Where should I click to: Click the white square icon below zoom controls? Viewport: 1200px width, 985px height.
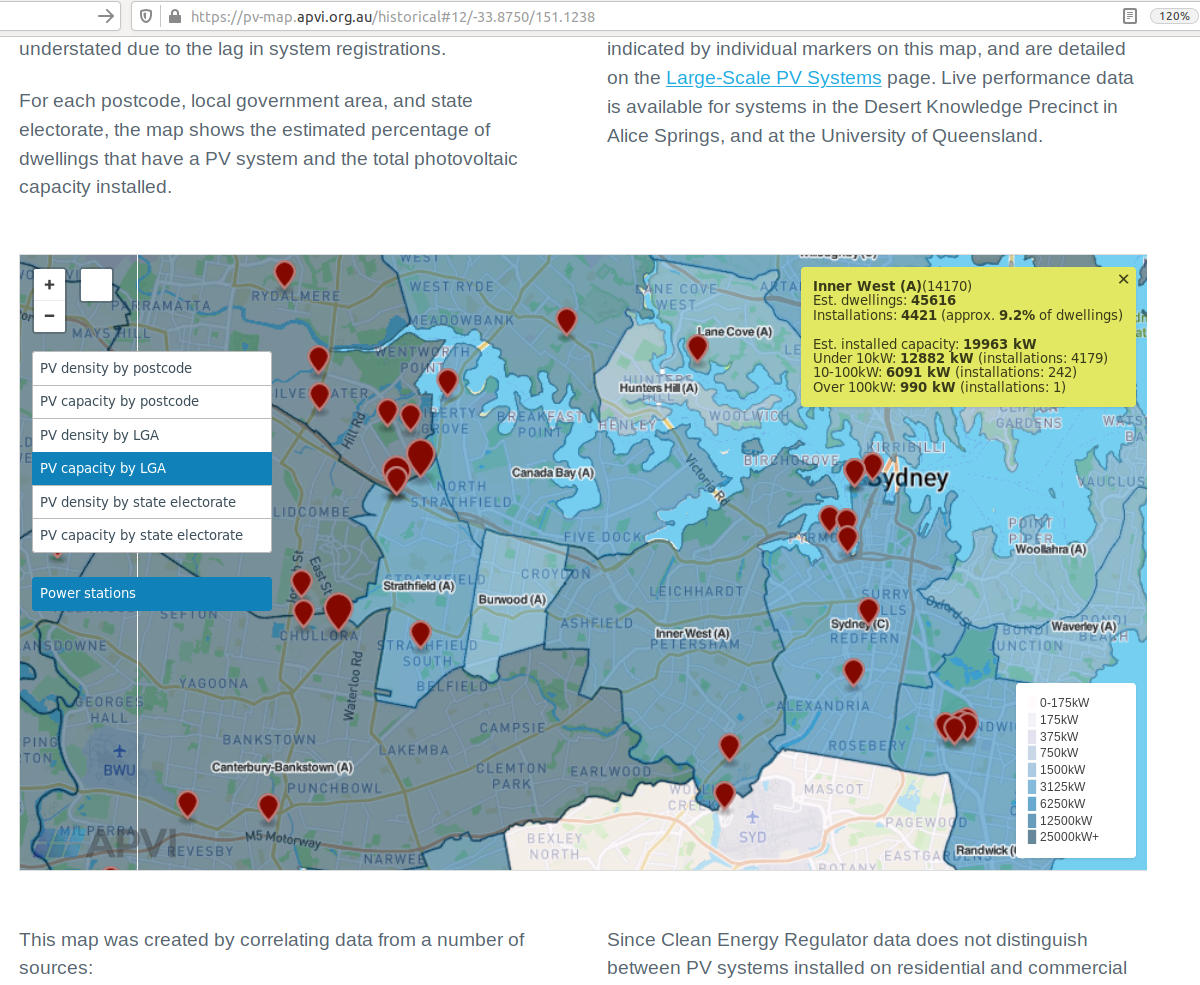coord(96,285)
